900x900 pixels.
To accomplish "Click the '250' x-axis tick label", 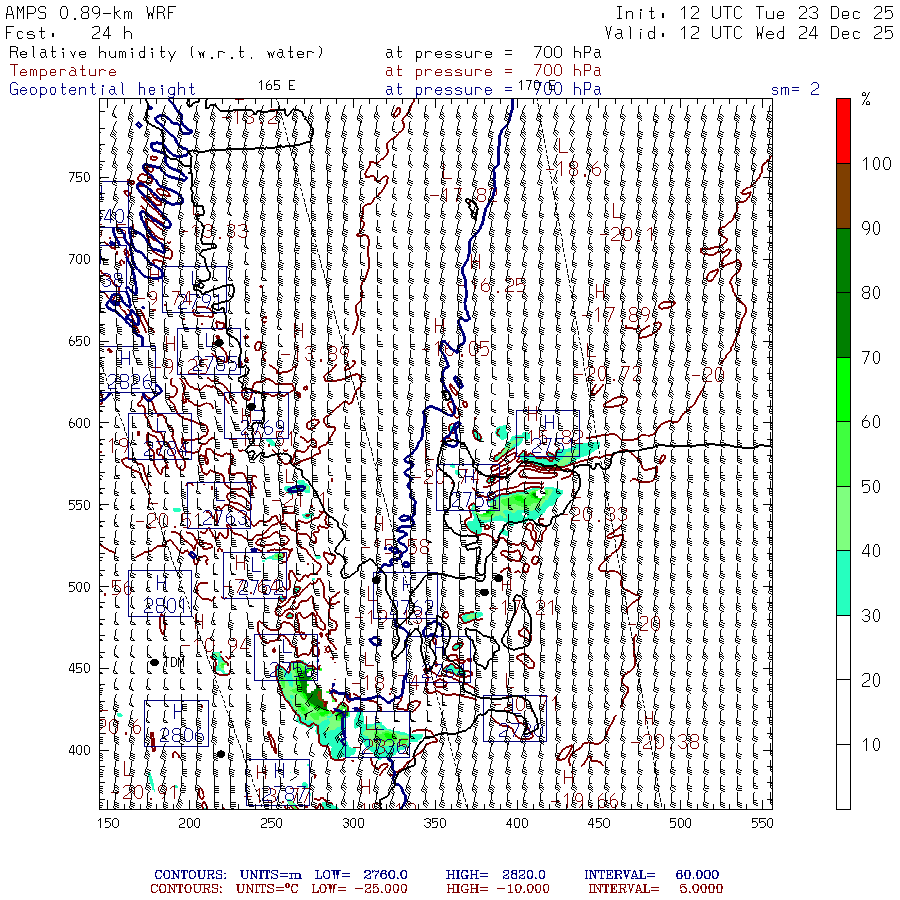I will 271,823.
